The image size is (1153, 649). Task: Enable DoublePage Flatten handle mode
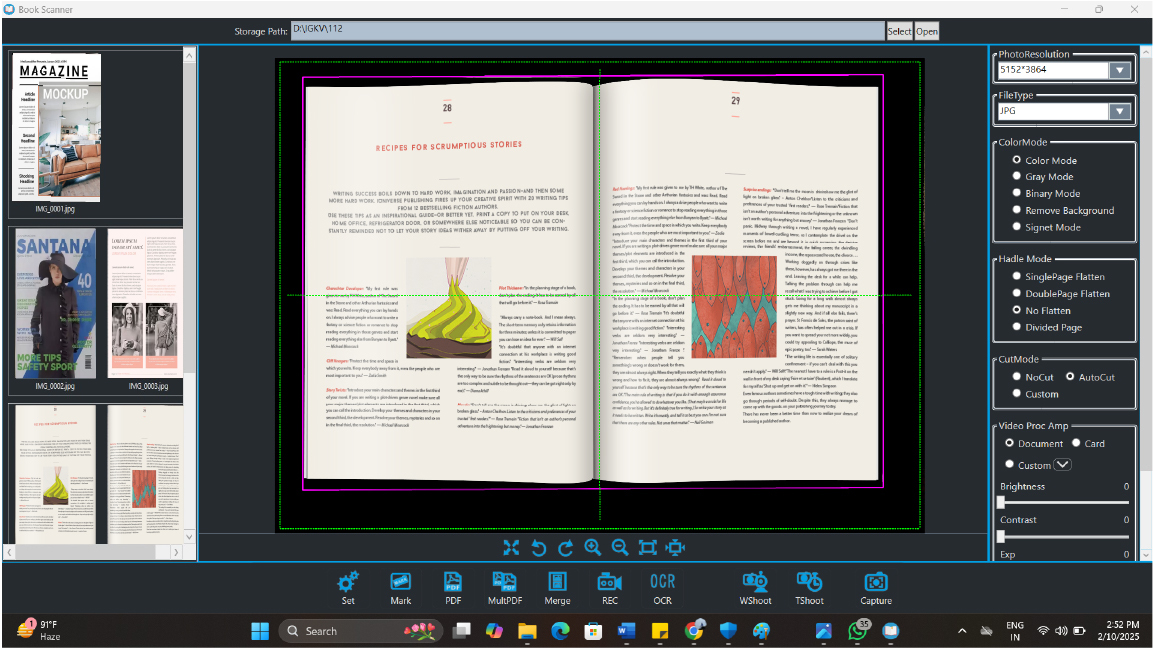[1017, 294]
